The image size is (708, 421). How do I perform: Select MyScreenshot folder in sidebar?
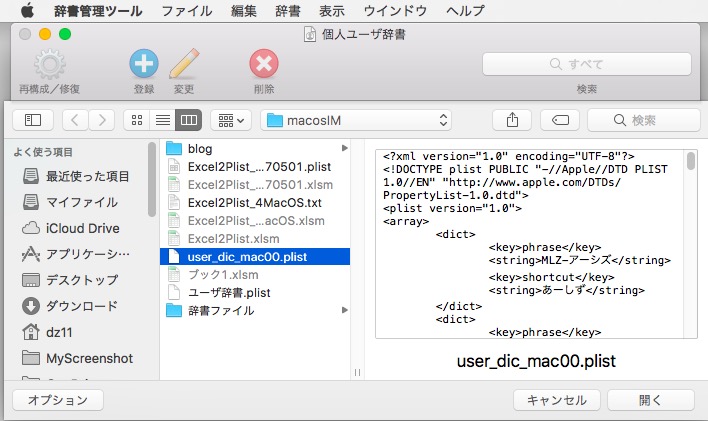coord(78,358)
